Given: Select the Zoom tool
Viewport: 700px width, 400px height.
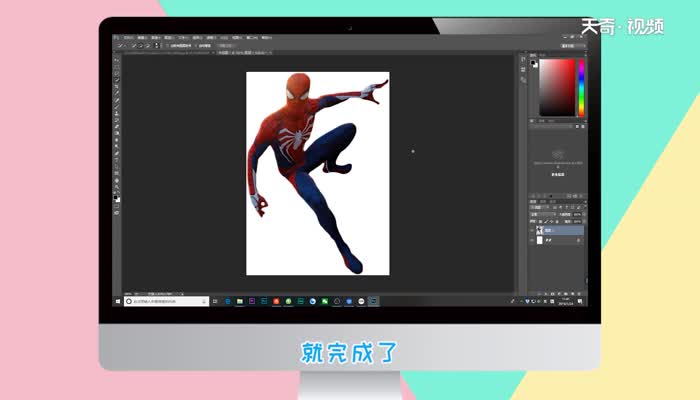Looking at the screenshot, I should coord(117,187).
